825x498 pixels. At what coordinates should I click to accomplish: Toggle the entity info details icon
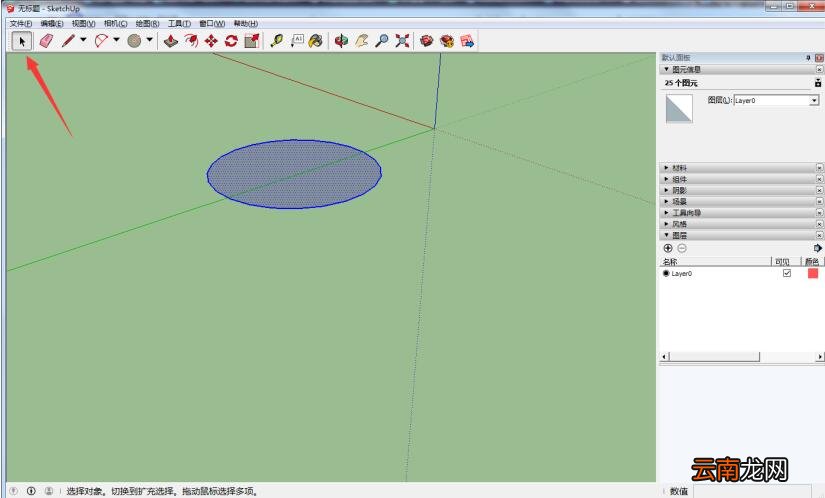(x=818, y=83)
